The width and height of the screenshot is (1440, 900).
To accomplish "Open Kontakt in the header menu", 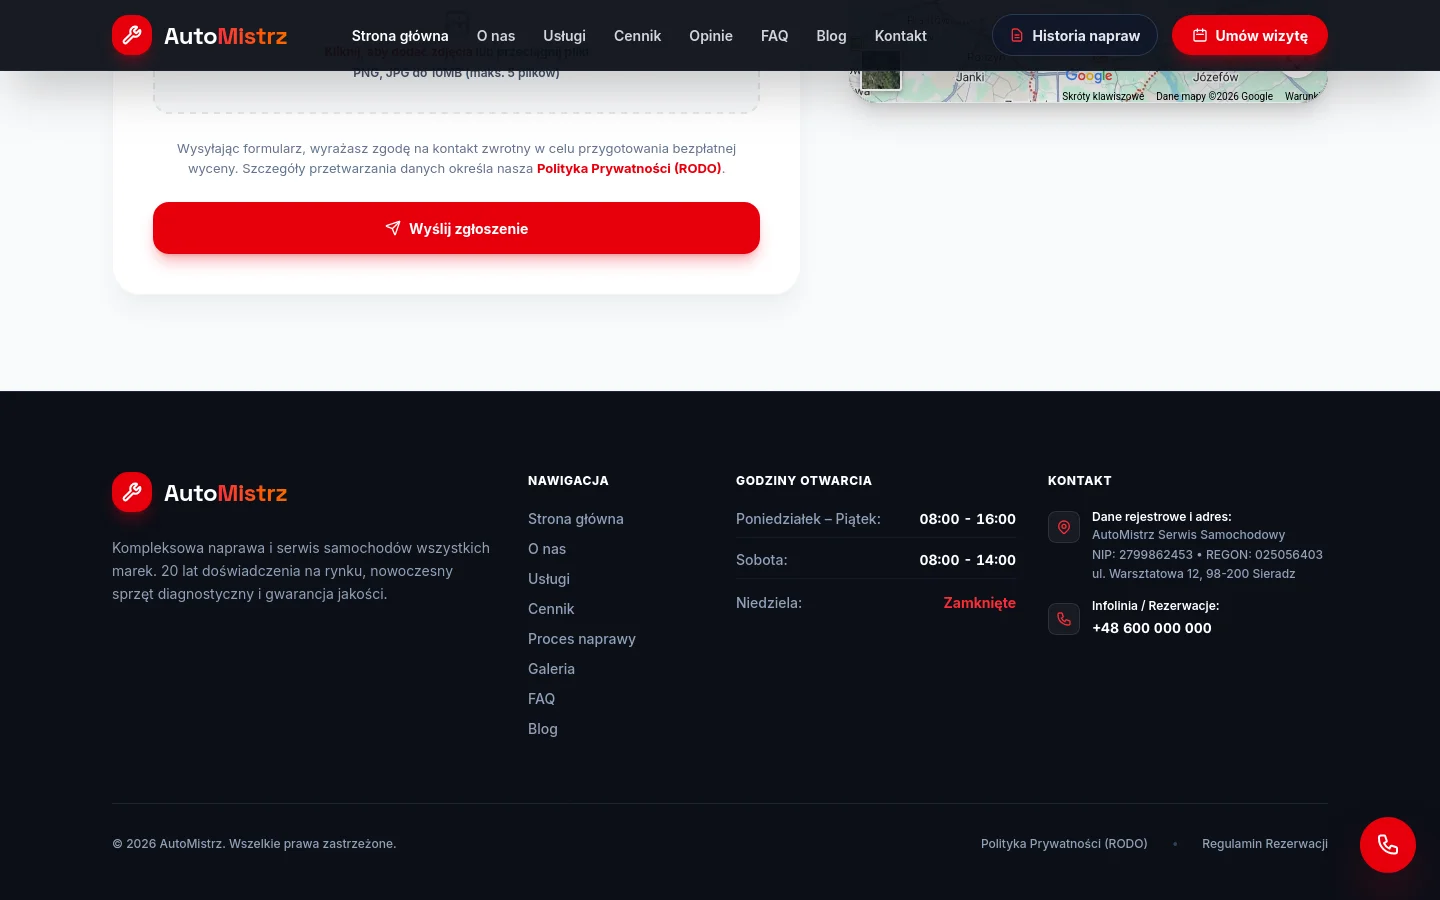I will point(901,36).
